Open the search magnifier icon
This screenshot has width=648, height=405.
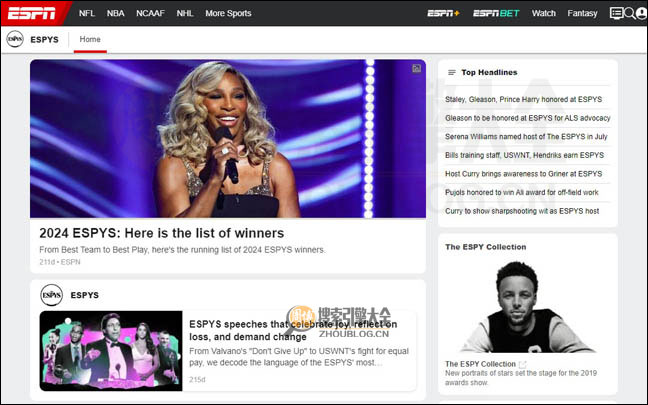tap(629, 13)
